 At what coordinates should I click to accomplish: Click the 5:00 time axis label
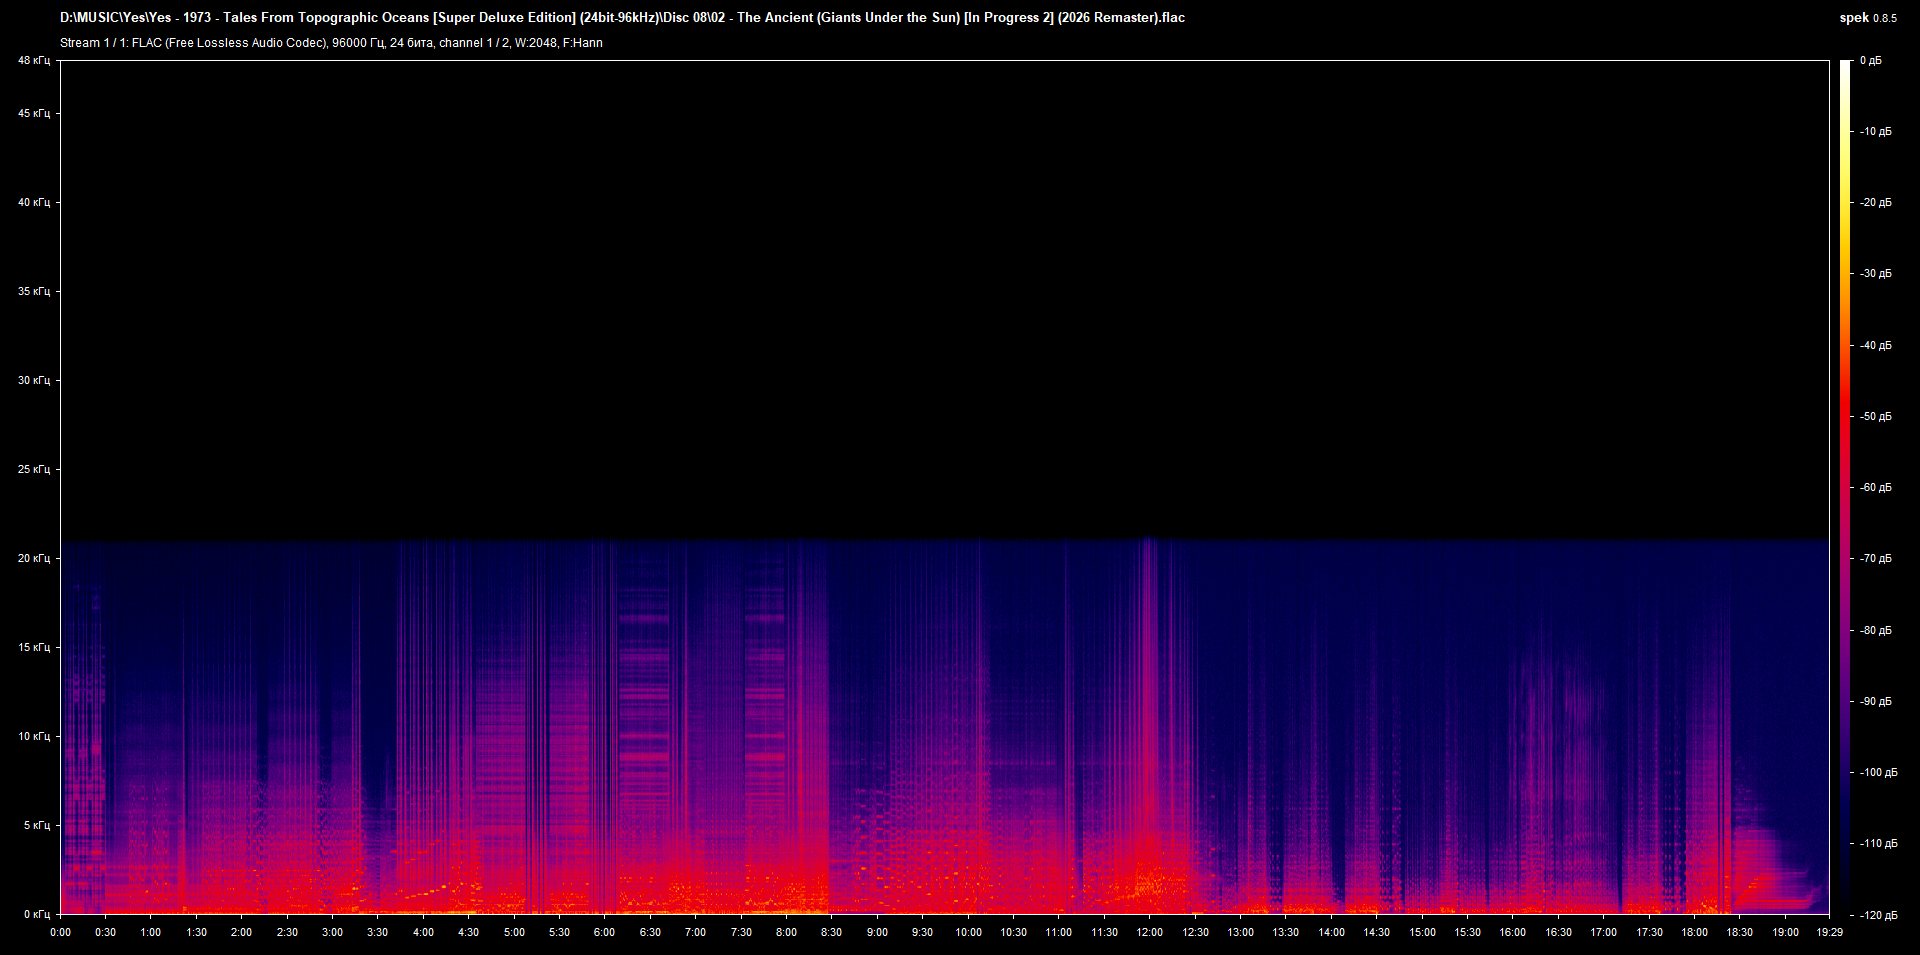point(514,932)
